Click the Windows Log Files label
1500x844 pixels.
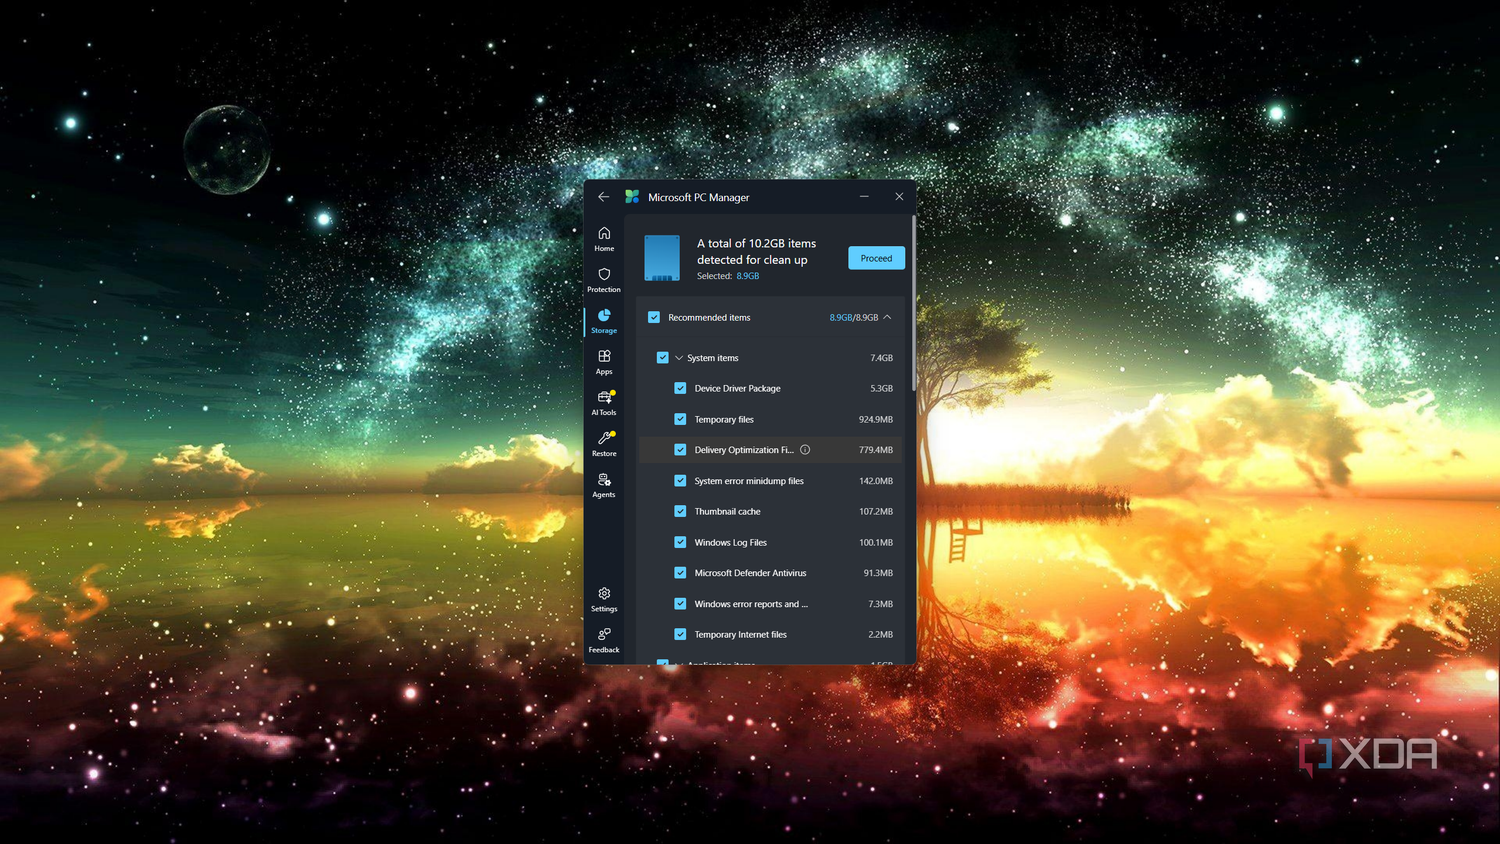click(x=731, y=542)
